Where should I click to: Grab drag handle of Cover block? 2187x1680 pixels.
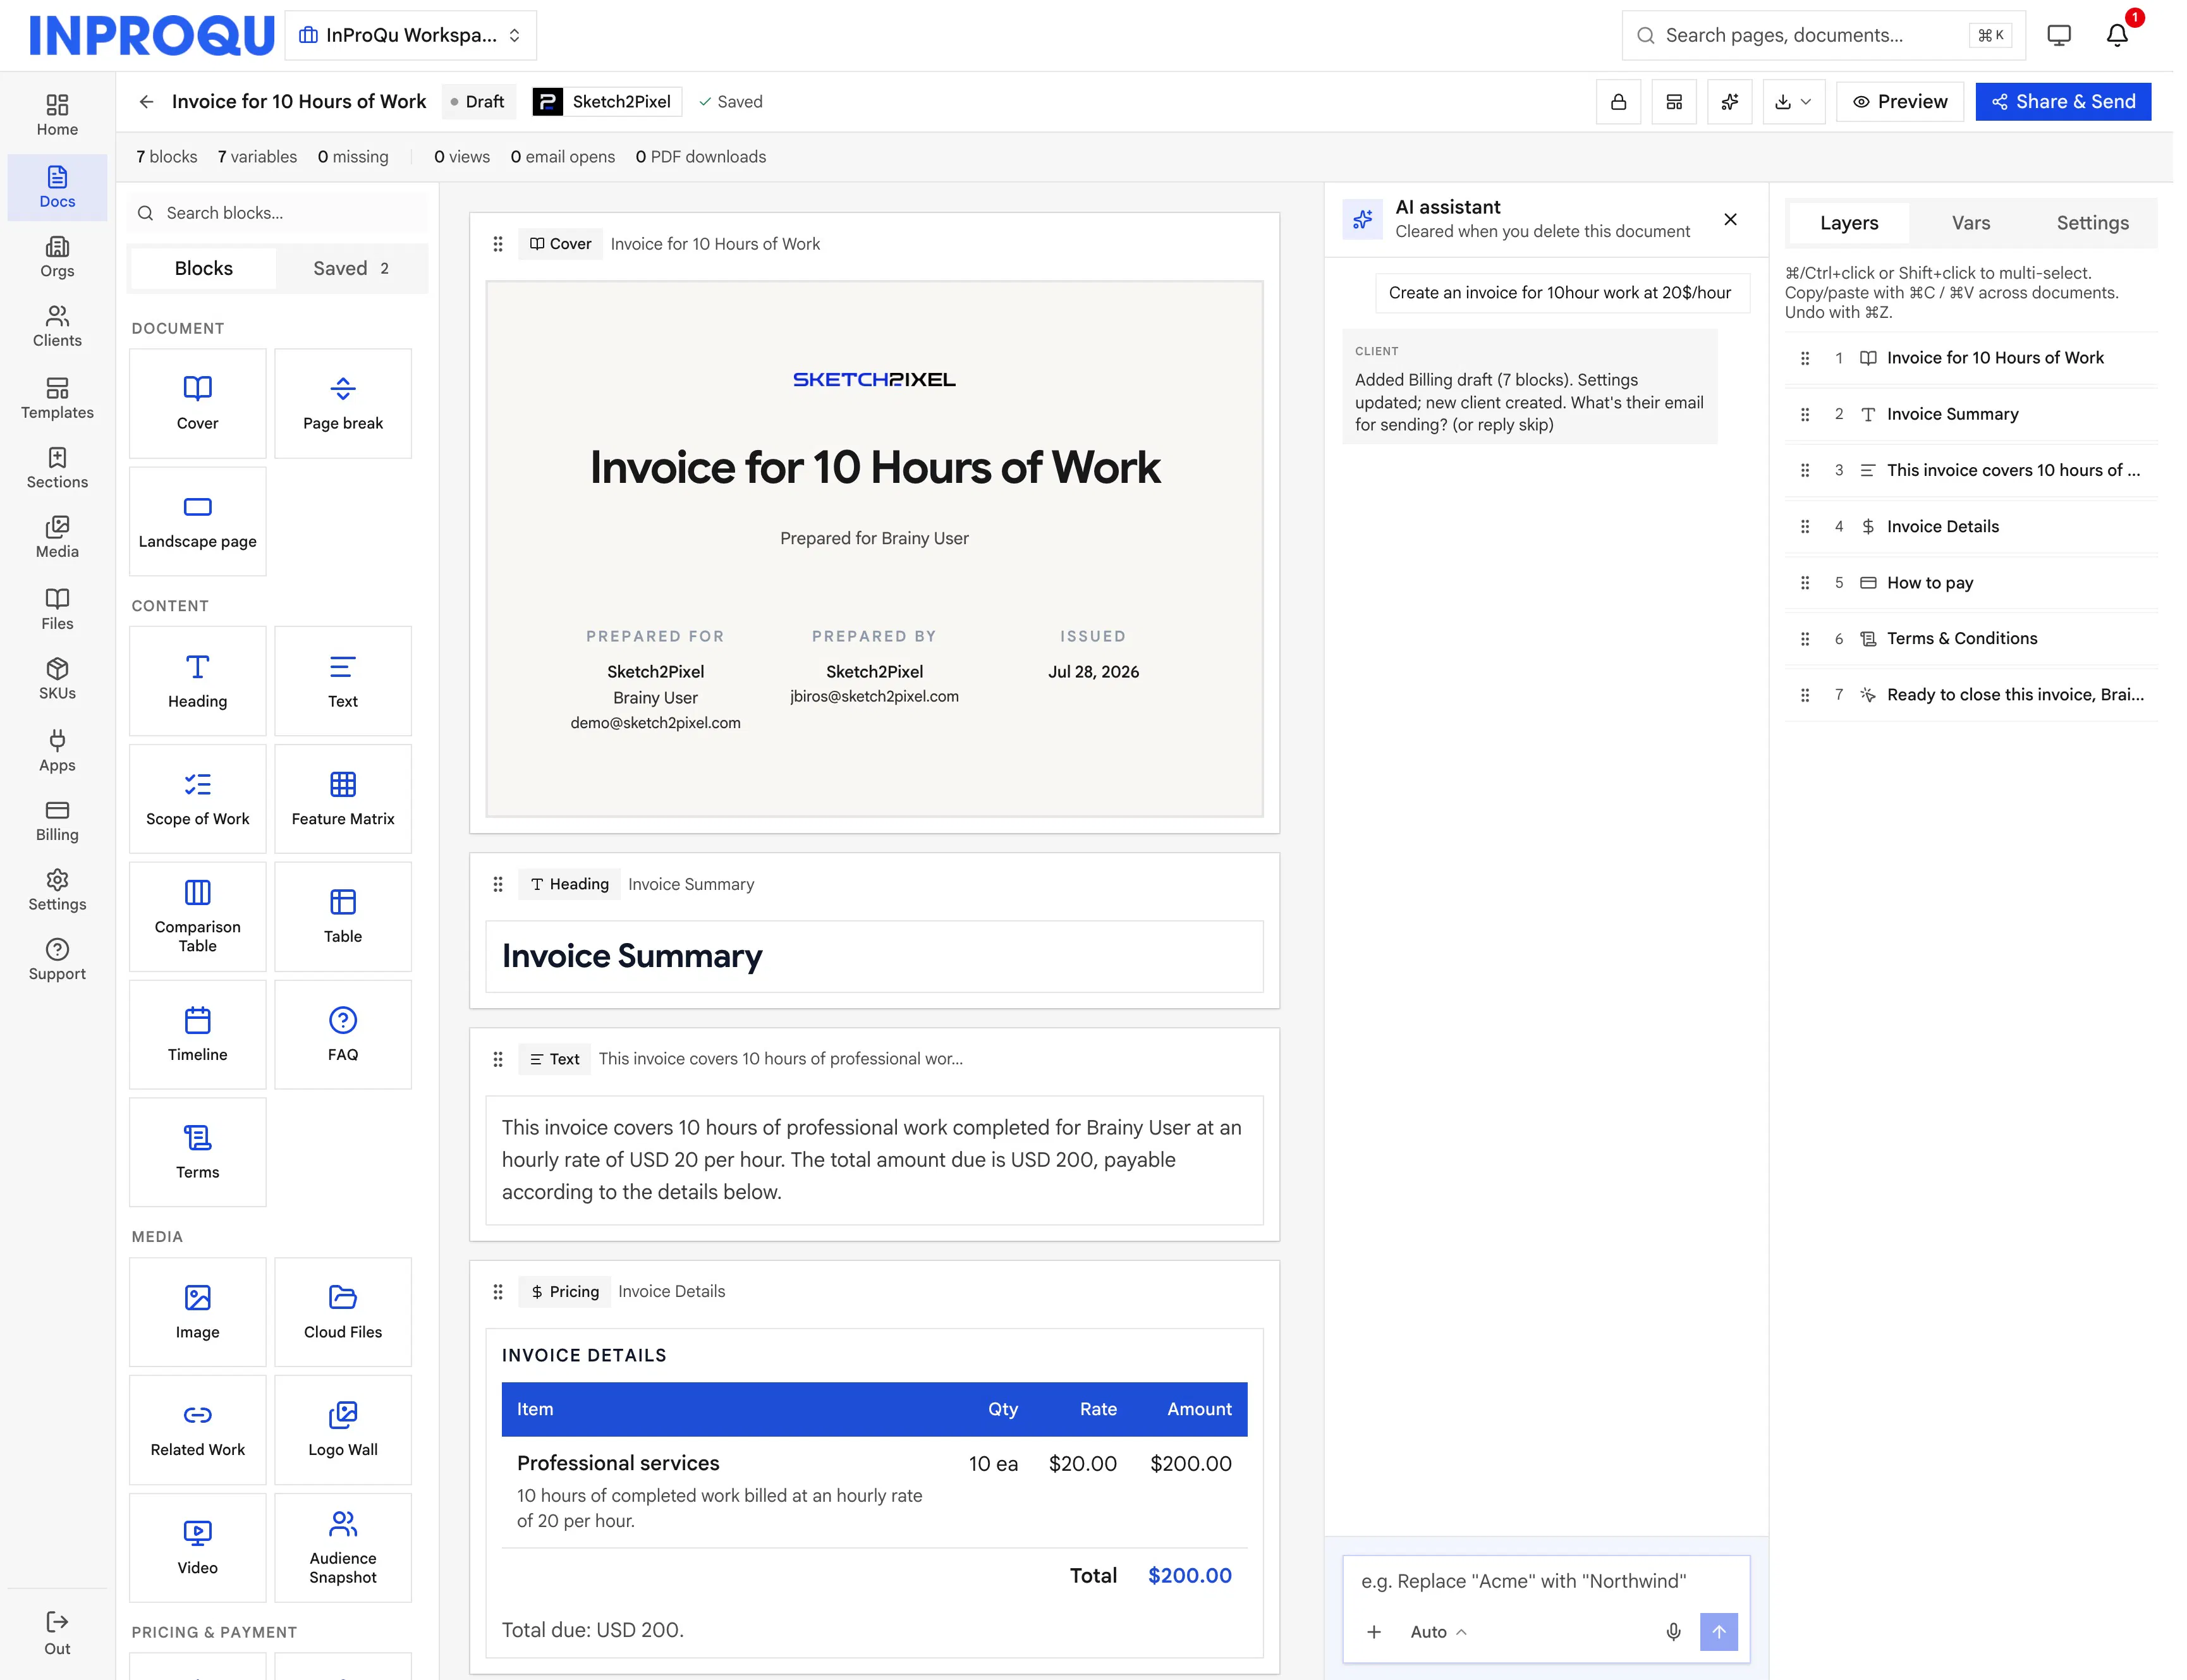point(498,244)
